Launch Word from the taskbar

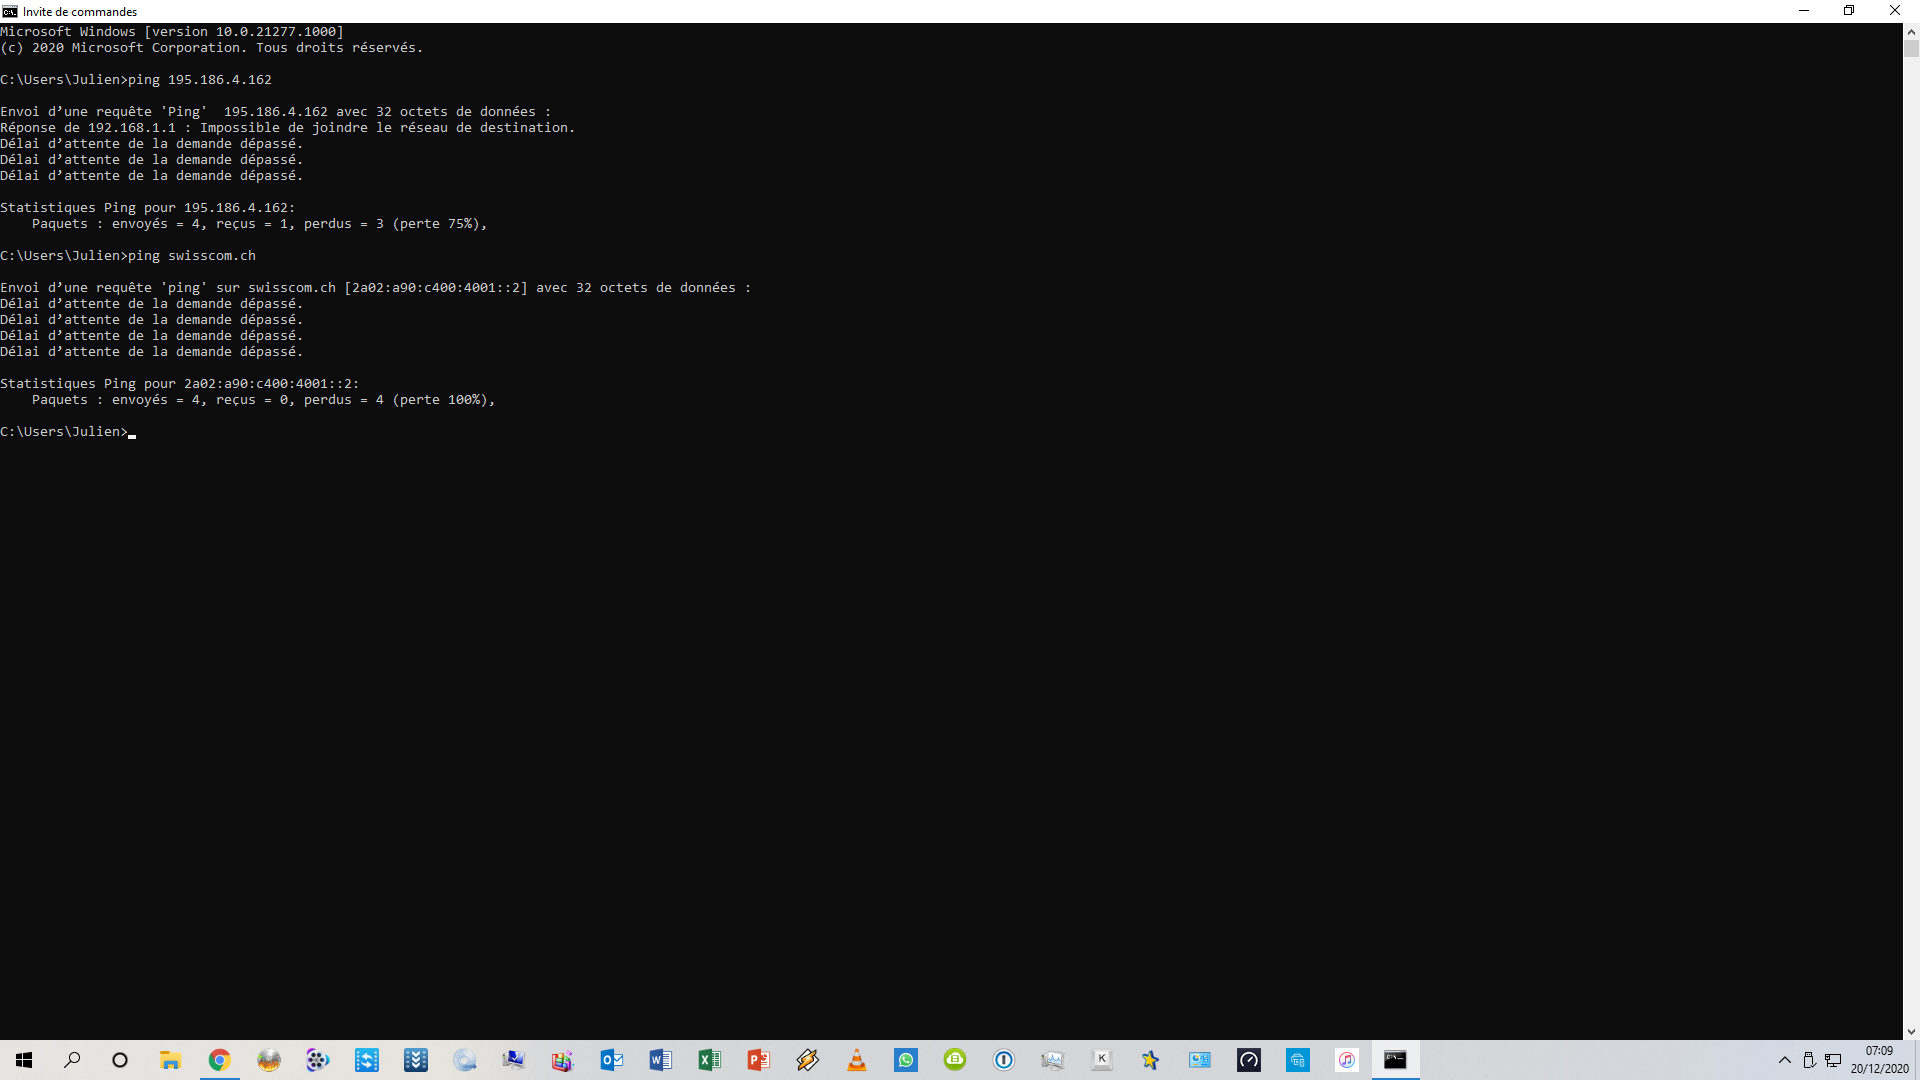(x=660, y=1060)
